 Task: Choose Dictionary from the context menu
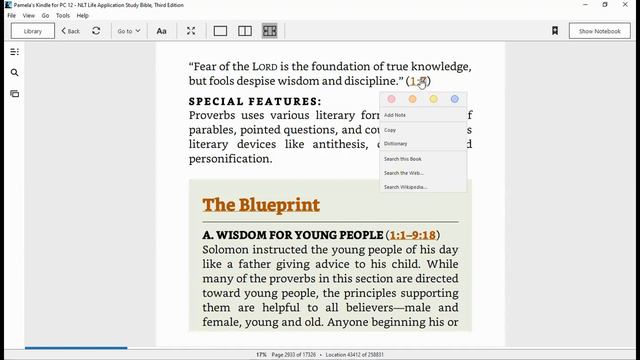tap(423, 144)
